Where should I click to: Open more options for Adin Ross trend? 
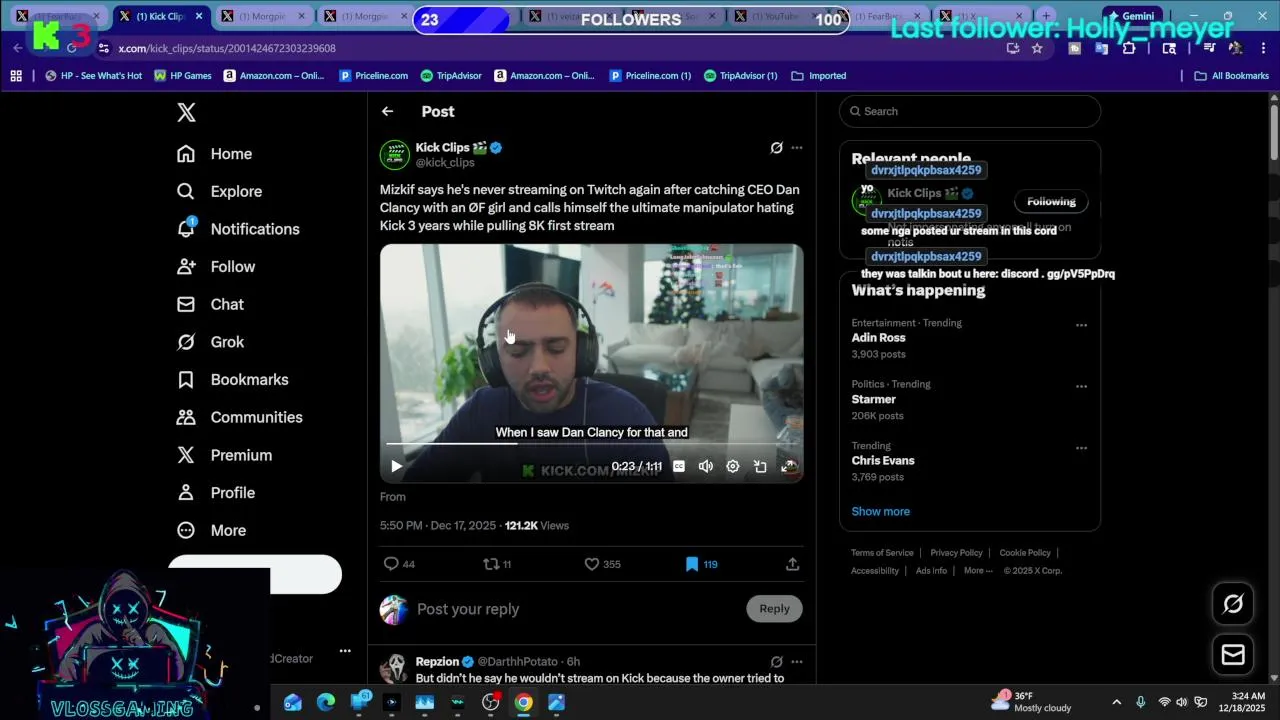coord(1081,325)
